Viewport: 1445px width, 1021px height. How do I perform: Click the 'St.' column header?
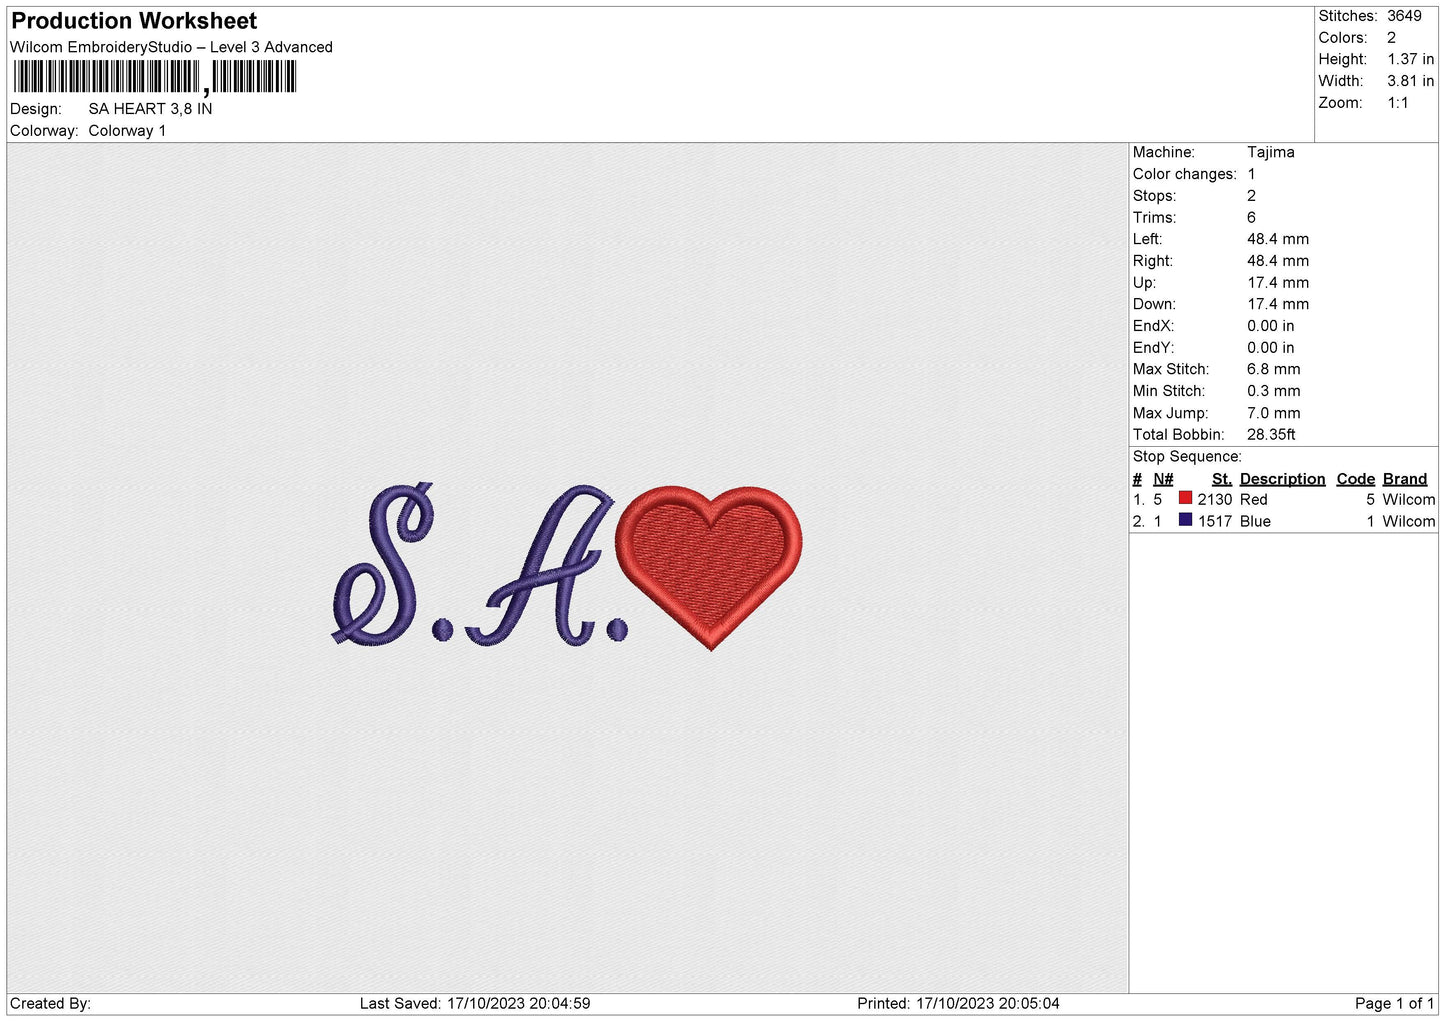[1222, 479]
